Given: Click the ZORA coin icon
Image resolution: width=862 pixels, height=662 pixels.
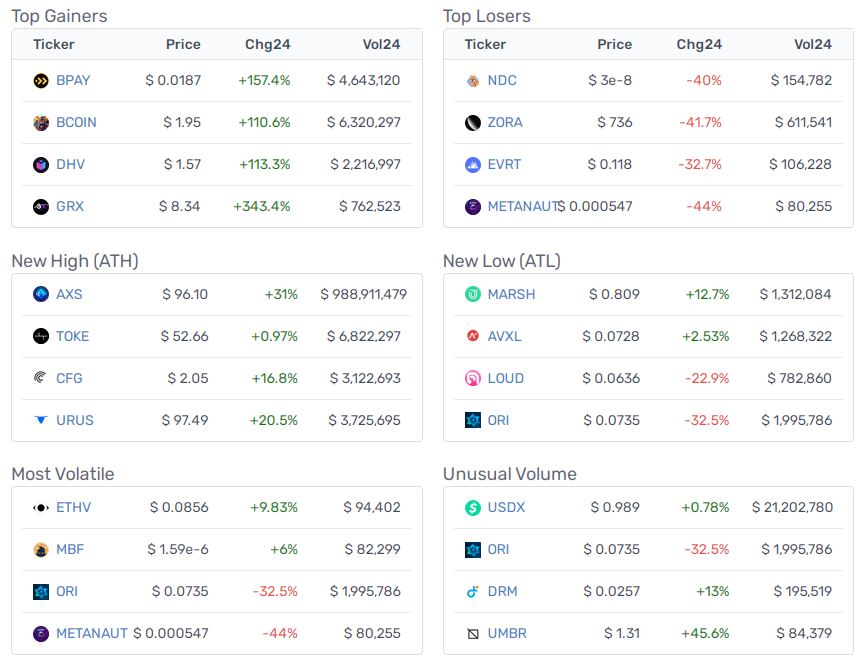Looking at the screenshot, I should [x=473, y=123].
